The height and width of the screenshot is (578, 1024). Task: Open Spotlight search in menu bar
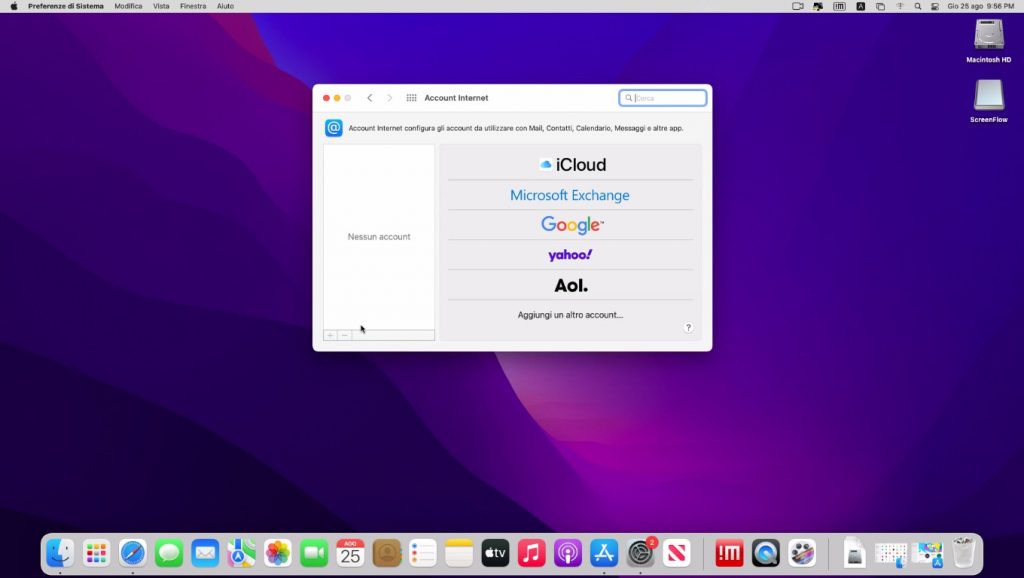pyautogui.click(x=917, y=6)
